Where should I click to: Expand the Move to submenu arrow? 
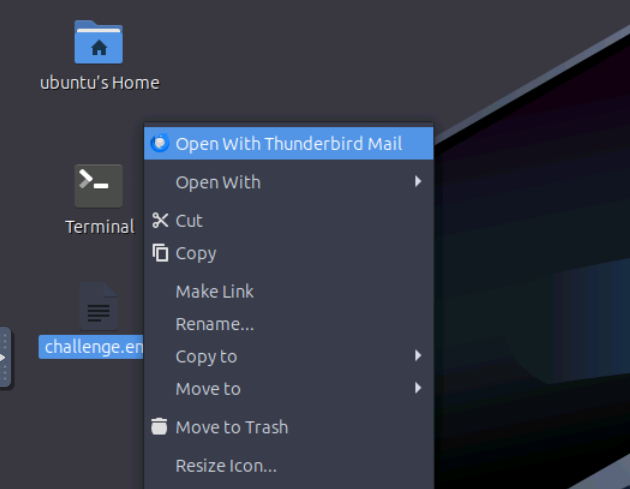point(418,388)
